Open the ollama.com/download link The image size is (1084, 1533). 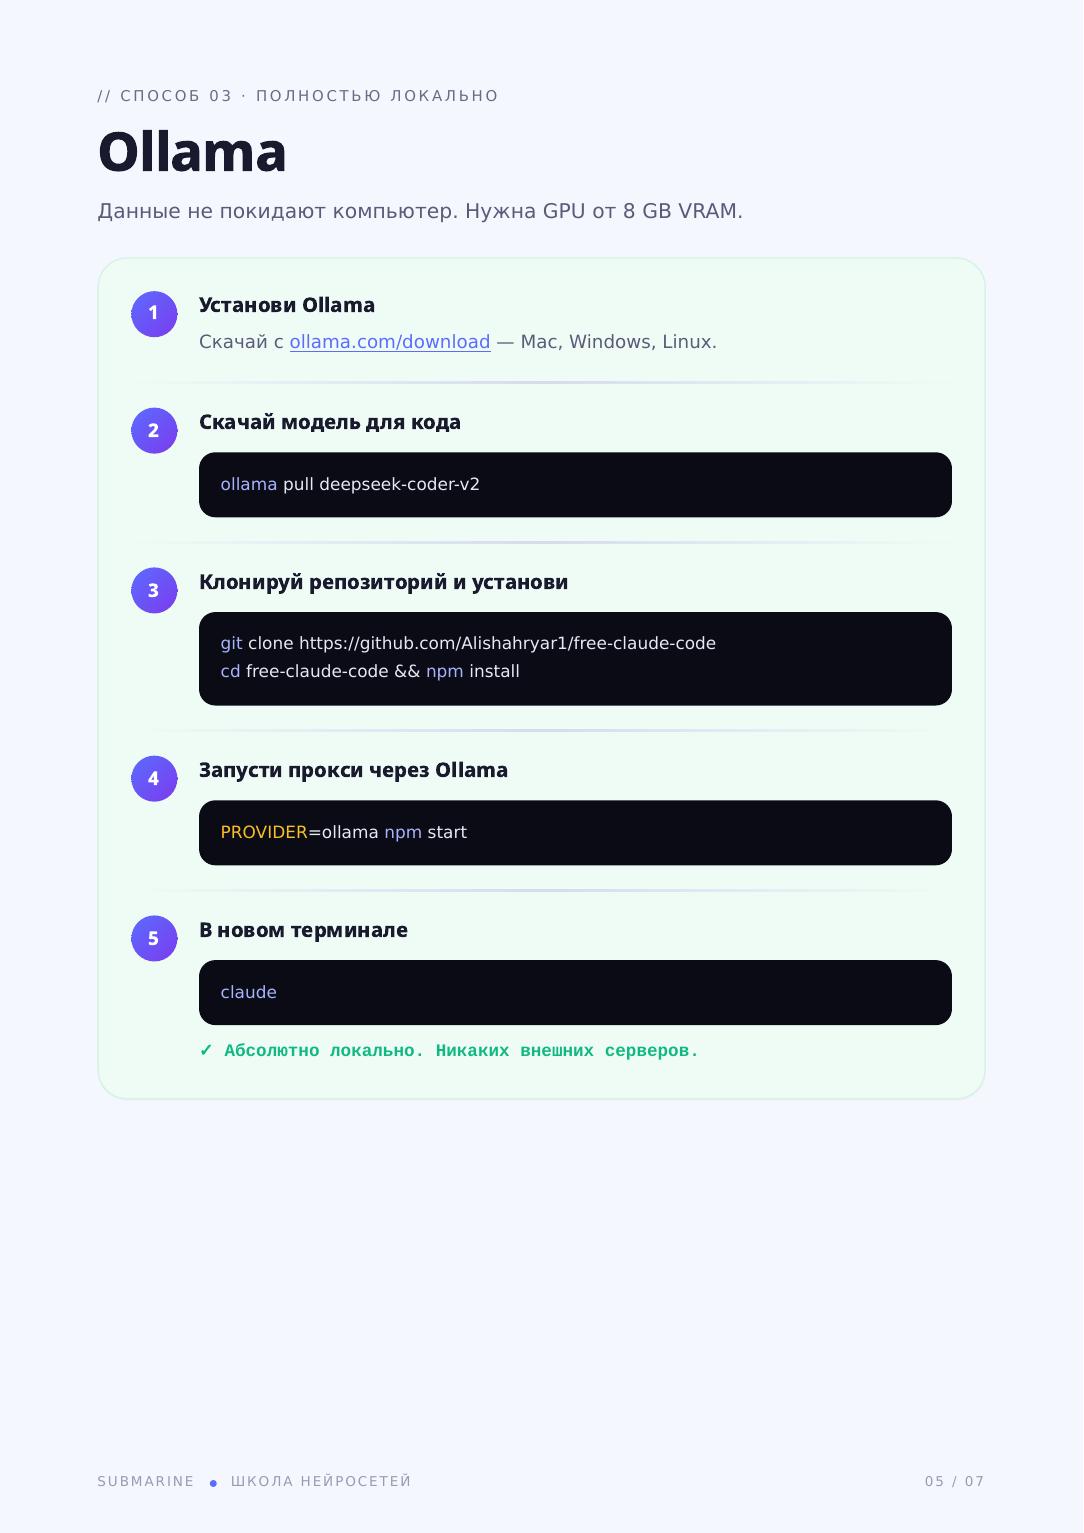(x=390, y=342)
